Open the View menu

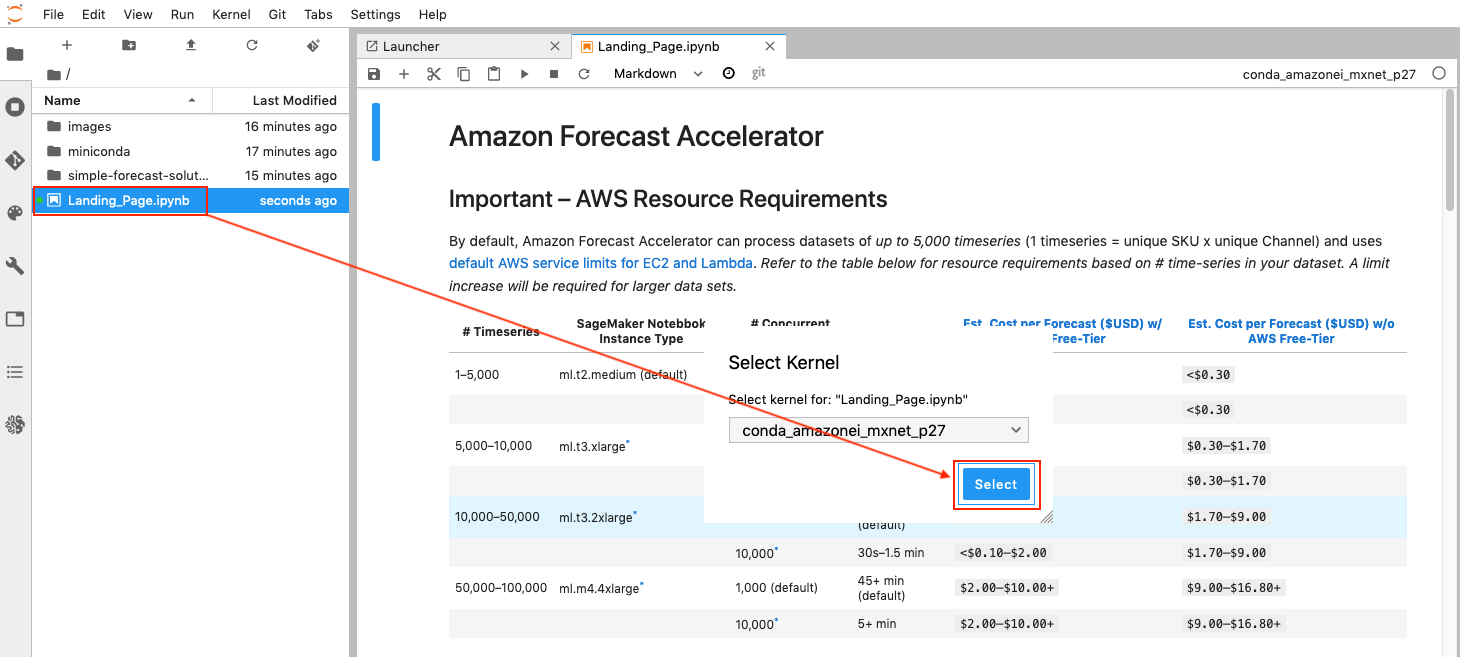138,14
